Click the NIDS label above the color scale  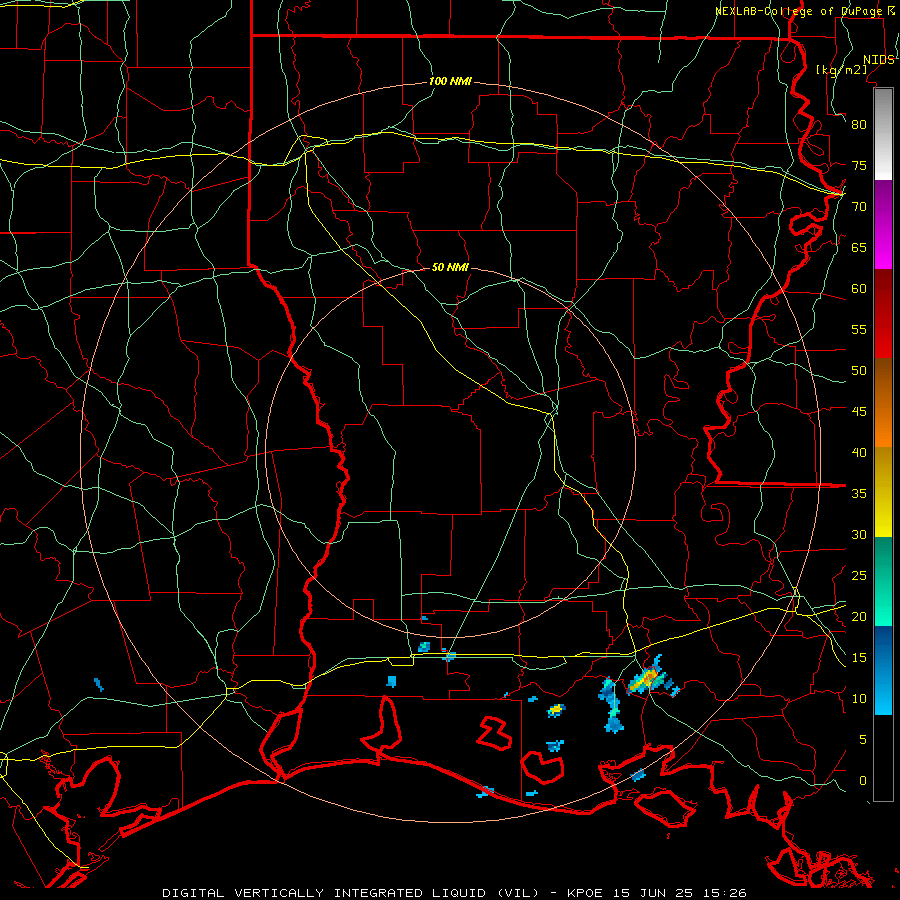point(878,60)
